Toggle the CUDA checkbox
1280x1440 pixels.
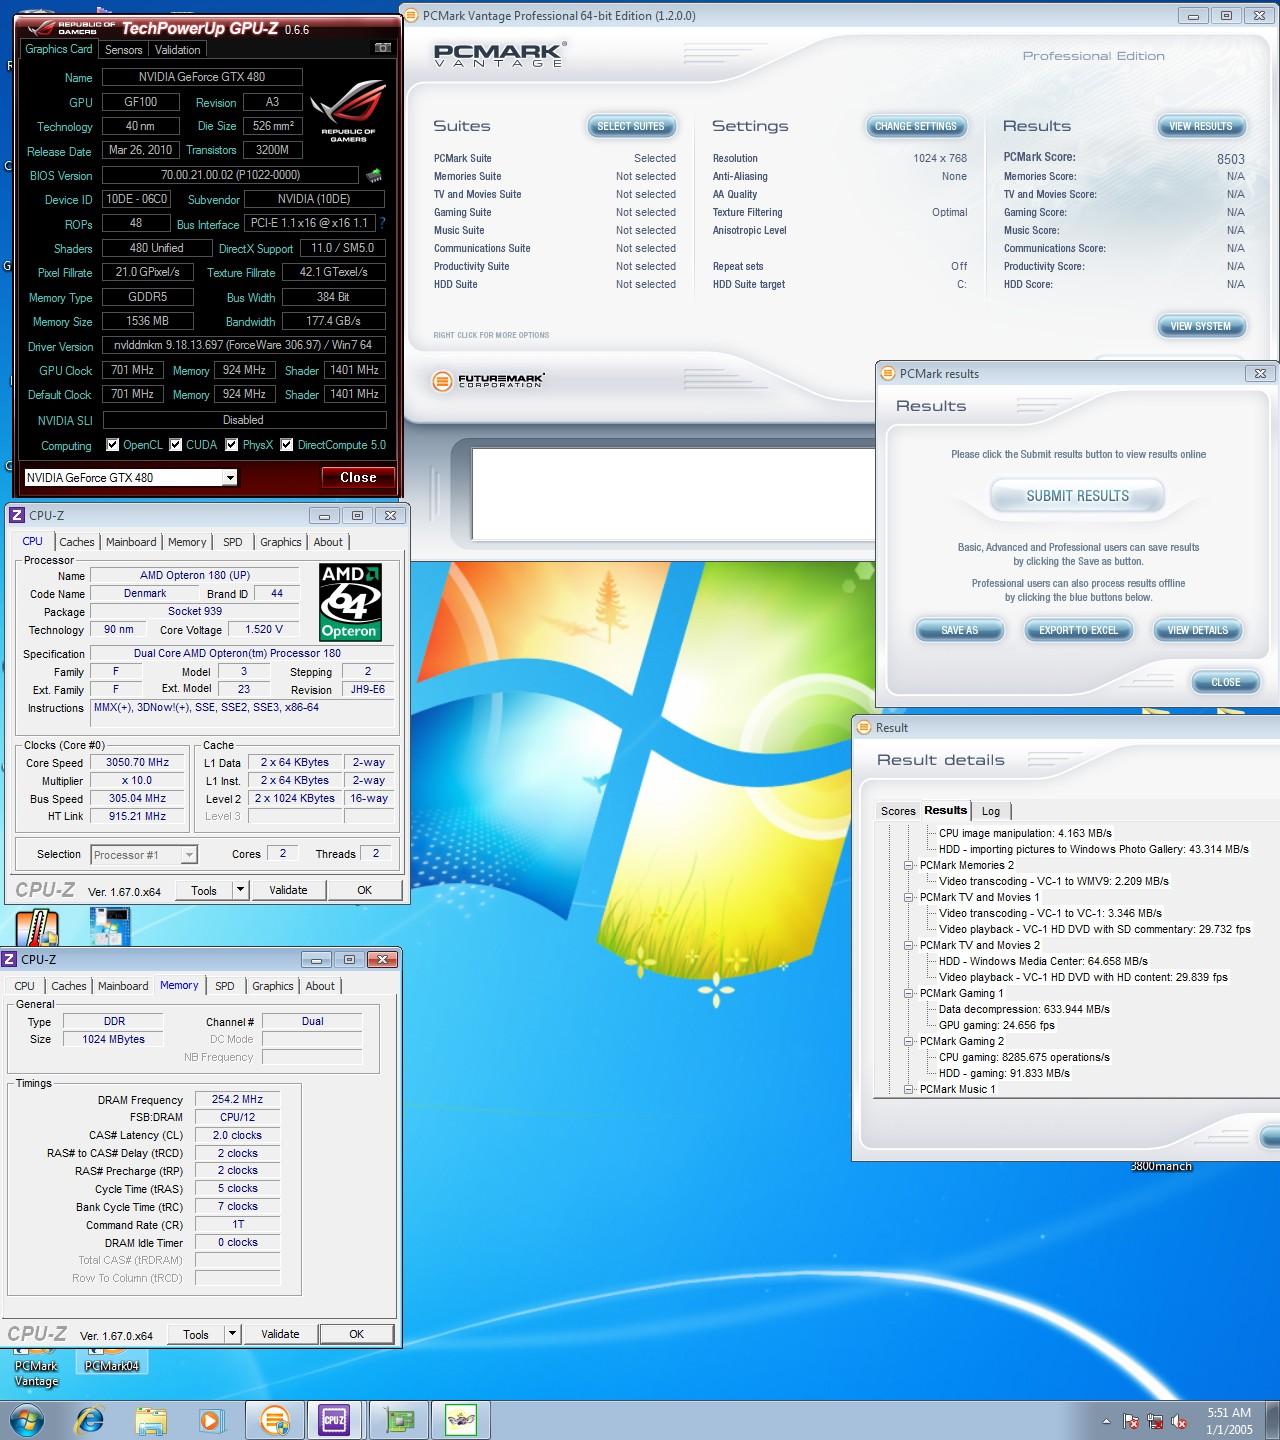pyautogui.click(x=176, y=445)
